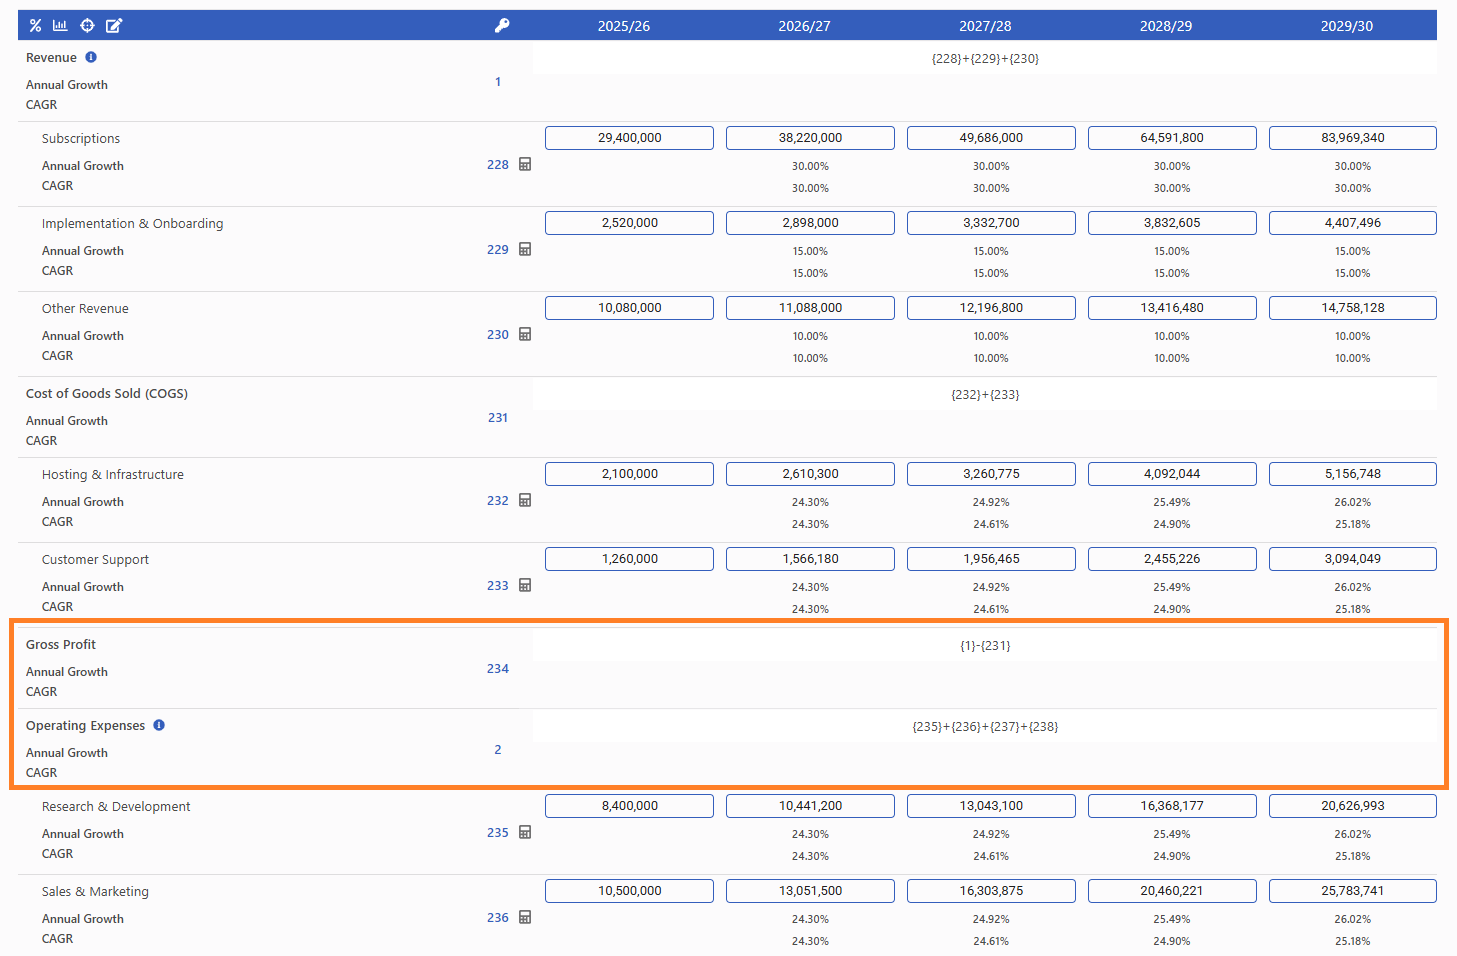Open calculator for Research & Development
The image size is (1457, 956).
tap(525, 833)
